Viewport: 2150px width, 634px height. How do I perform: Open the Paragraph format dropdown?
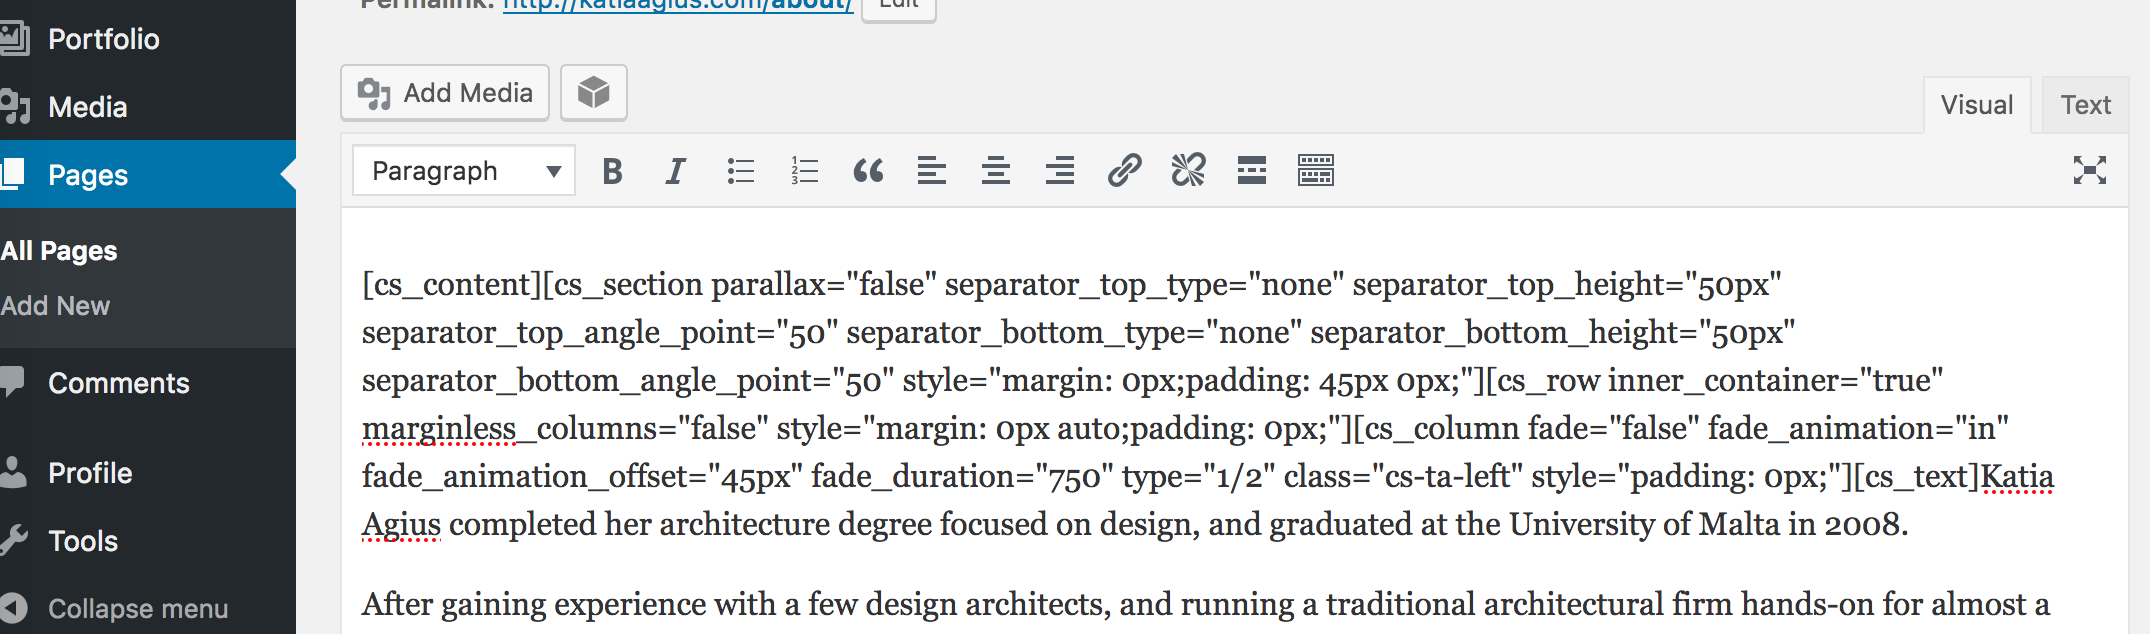464,171
